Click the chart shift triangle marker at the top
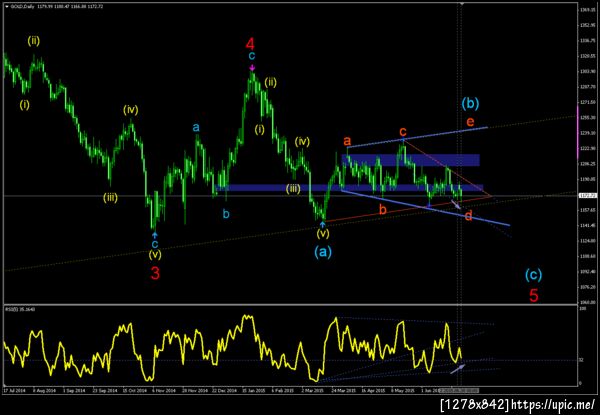 coord(462,4)
